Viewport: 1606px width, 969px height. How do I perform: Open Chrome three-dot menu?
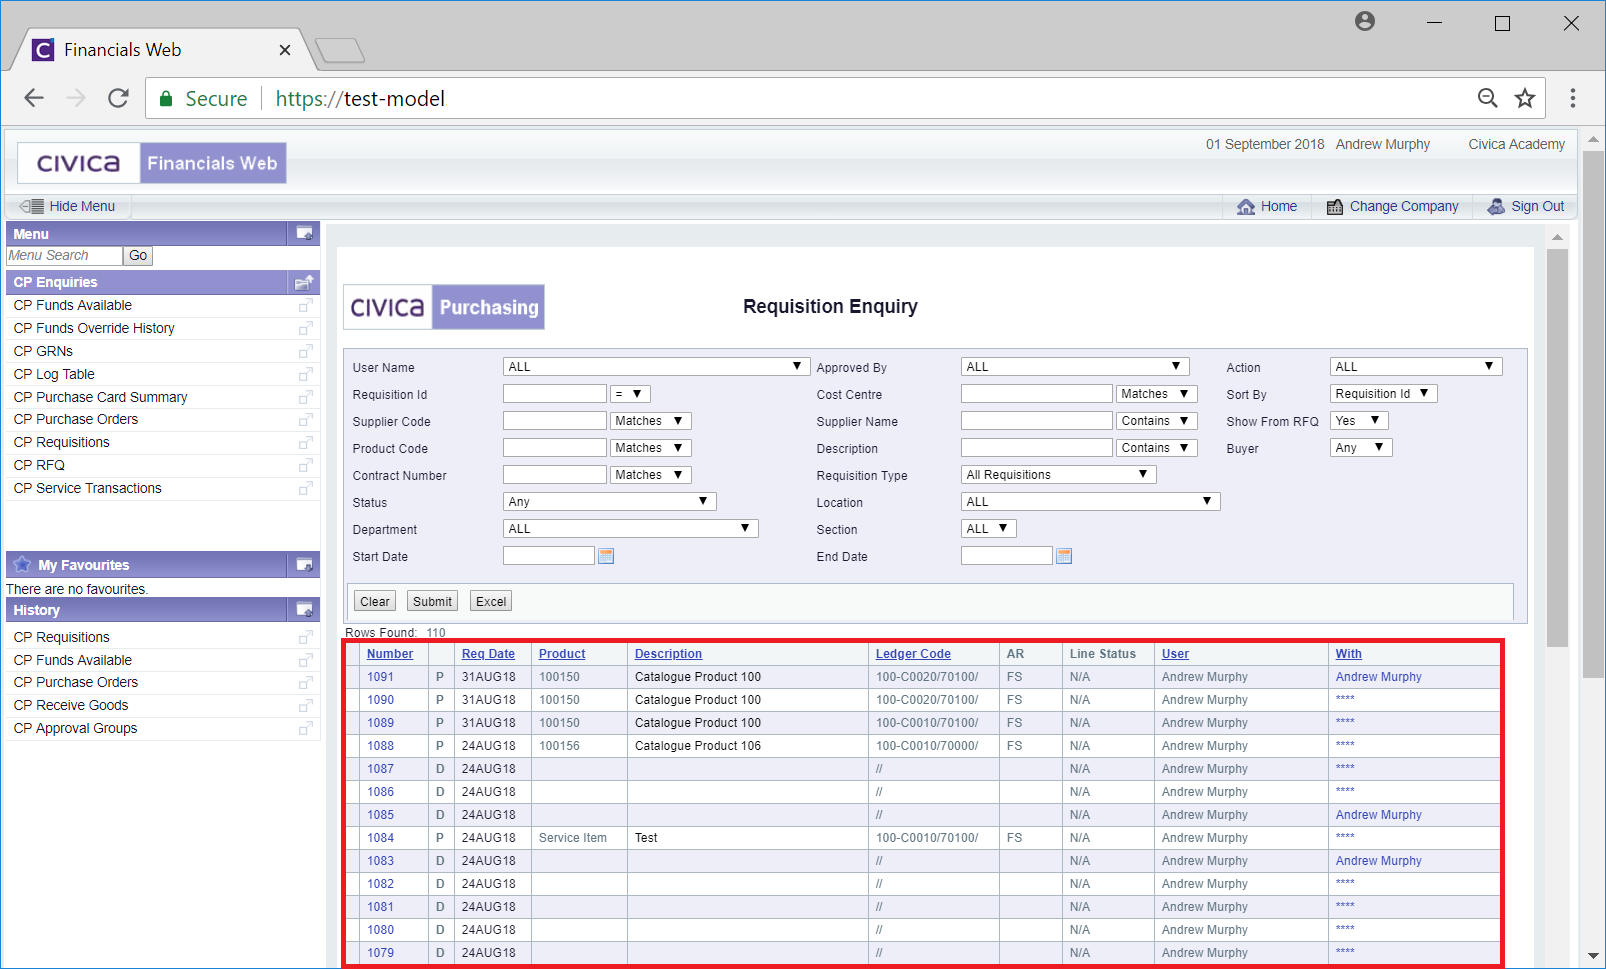[x=1573, y=98]
